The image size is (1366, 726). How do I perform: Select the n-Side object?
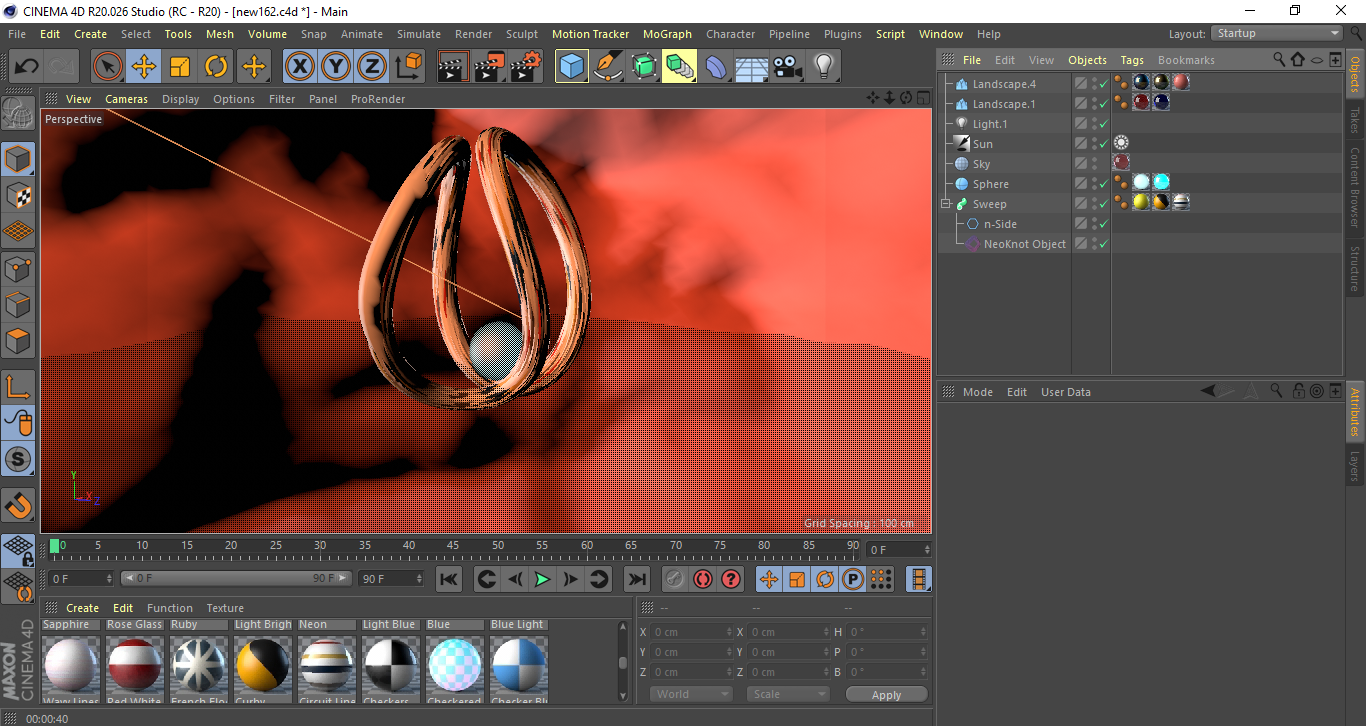[x=1000, y=224]
